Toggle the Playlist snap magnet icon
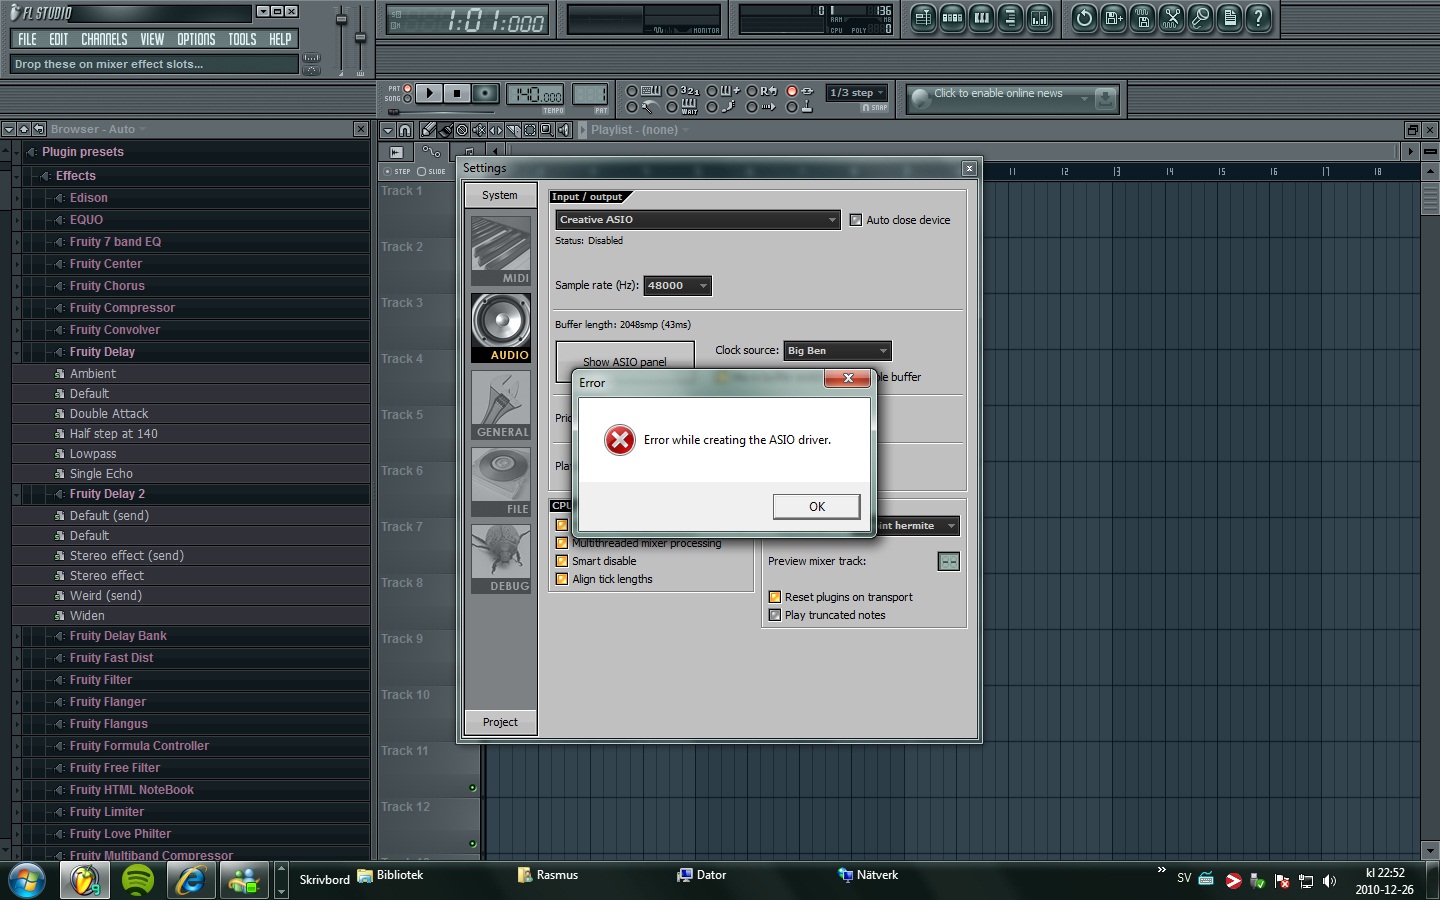The height and width of the screenshot is (900, 1440). (405, 130)
